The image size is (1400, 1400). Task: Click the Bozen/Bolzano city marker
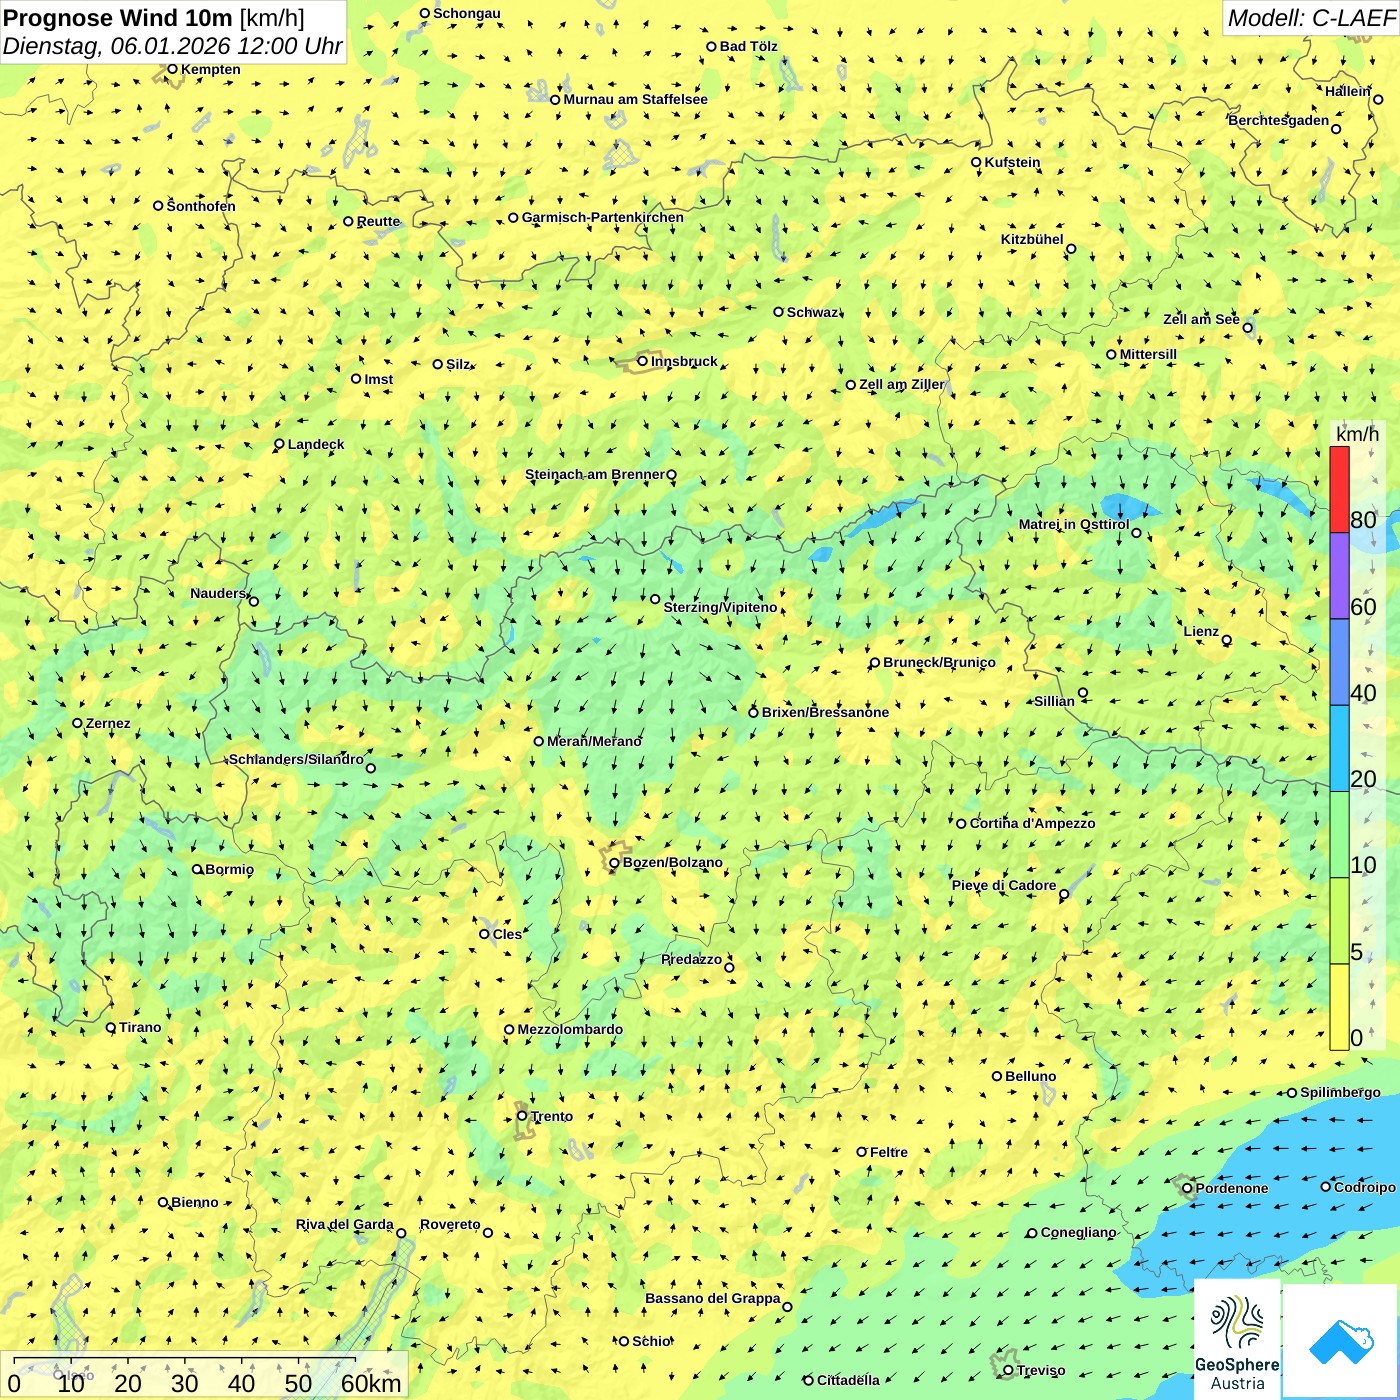click(x=614, y=863)
